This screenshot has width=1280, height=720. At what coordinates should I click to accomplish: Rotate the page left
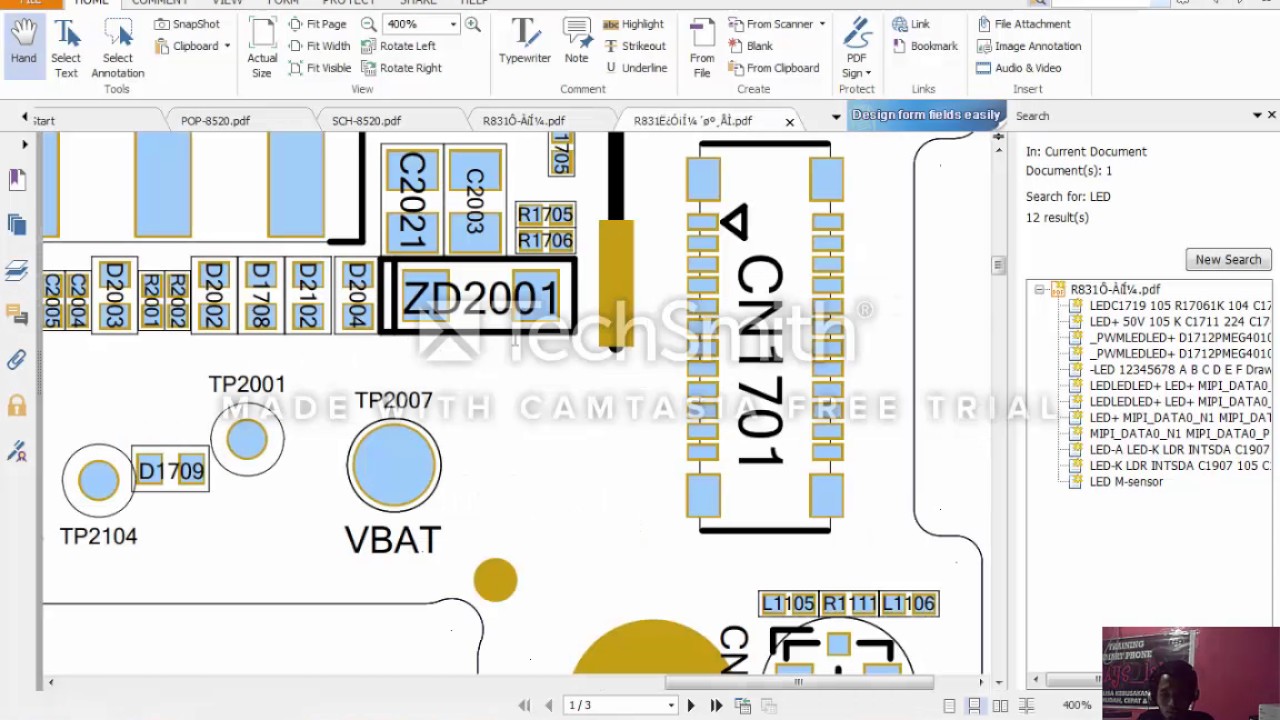(399, 46)
